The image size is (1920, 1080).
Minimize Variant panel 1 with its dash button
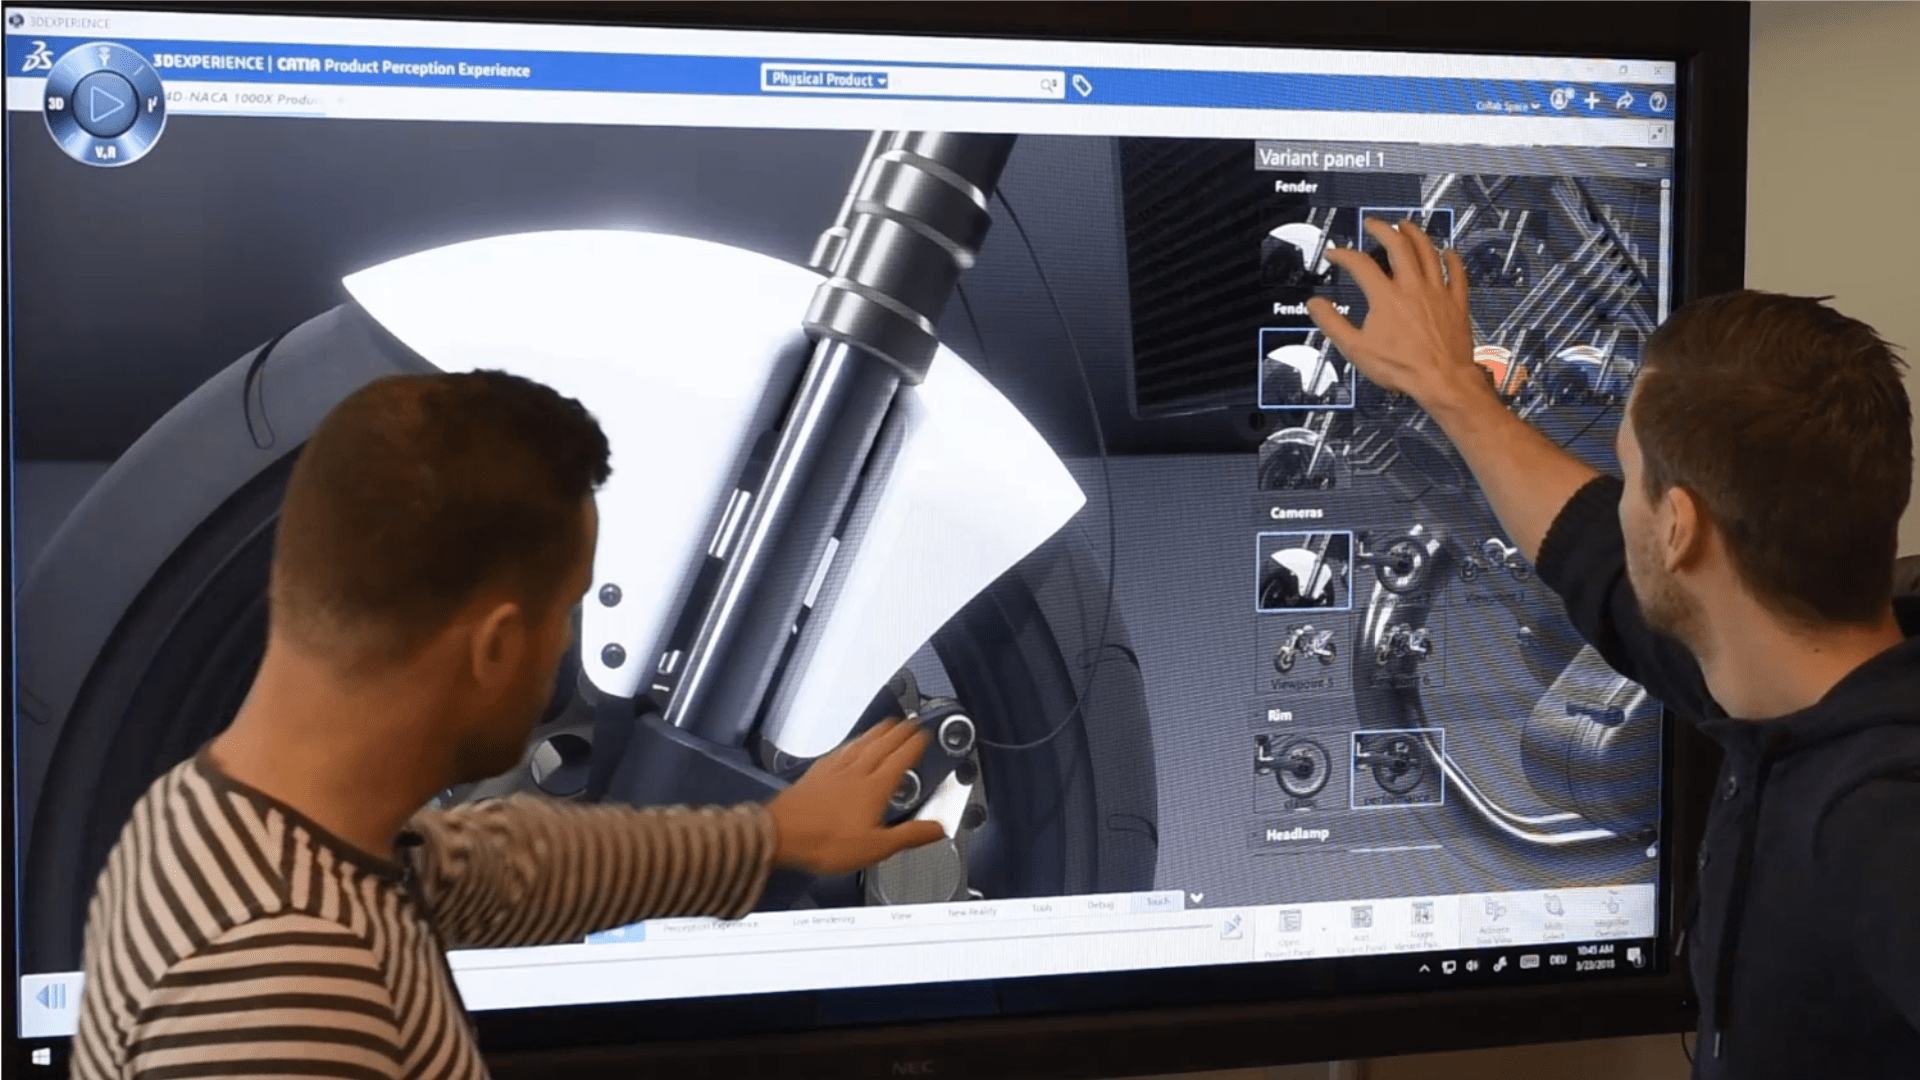pyautogui.click(x=1641, y=163)
